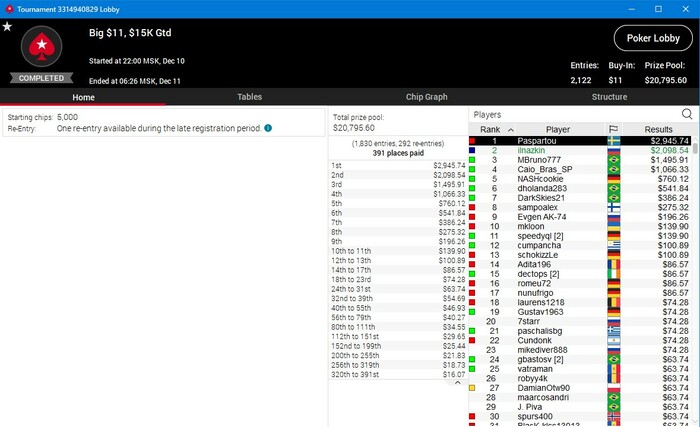Viewport: 700px width, 427px height.
Task: Click the Germany flag beside NASHcookie
Action: (x=614, y=179)
